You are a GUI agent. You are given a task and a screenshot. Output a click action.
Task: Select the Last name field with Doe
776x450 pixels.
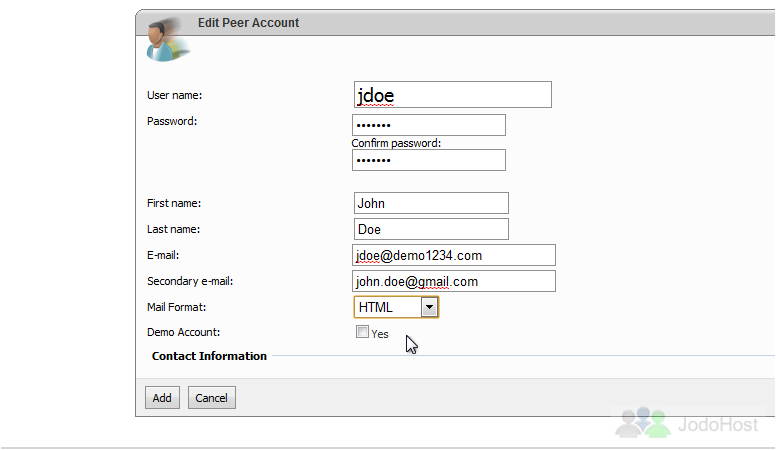431,229
